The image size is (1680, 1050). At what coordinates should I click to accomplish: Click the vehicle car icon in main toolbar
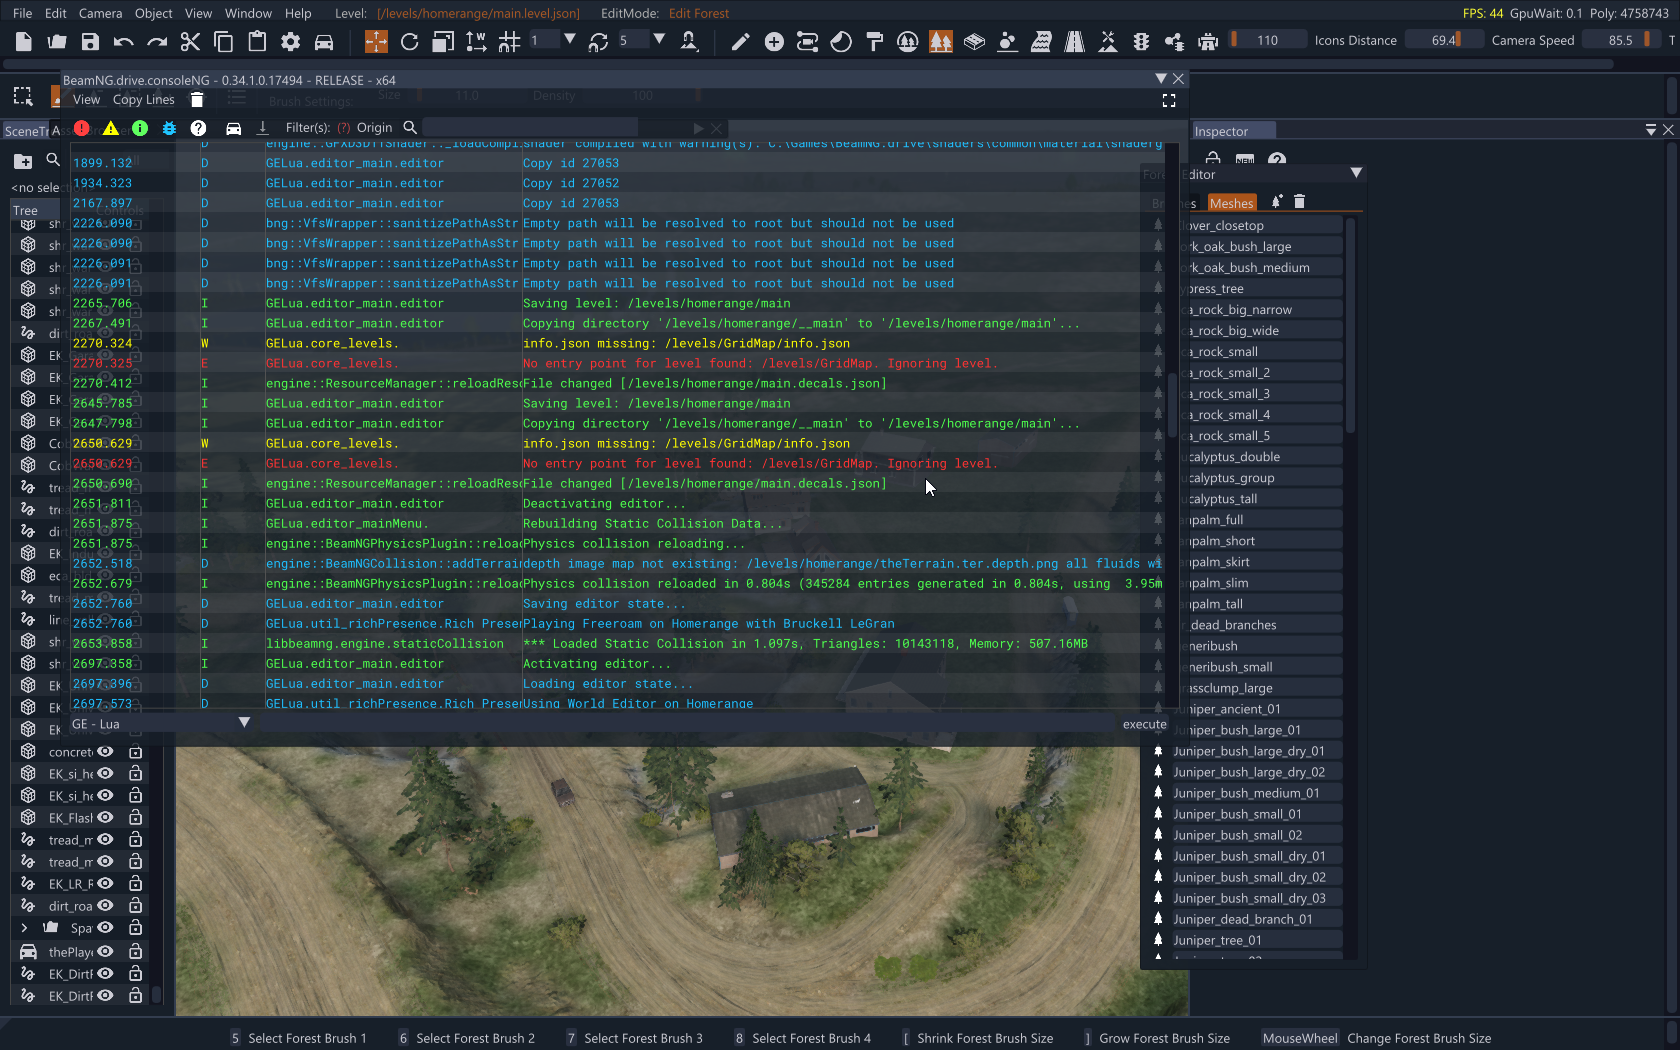click(x=324, y=41)
